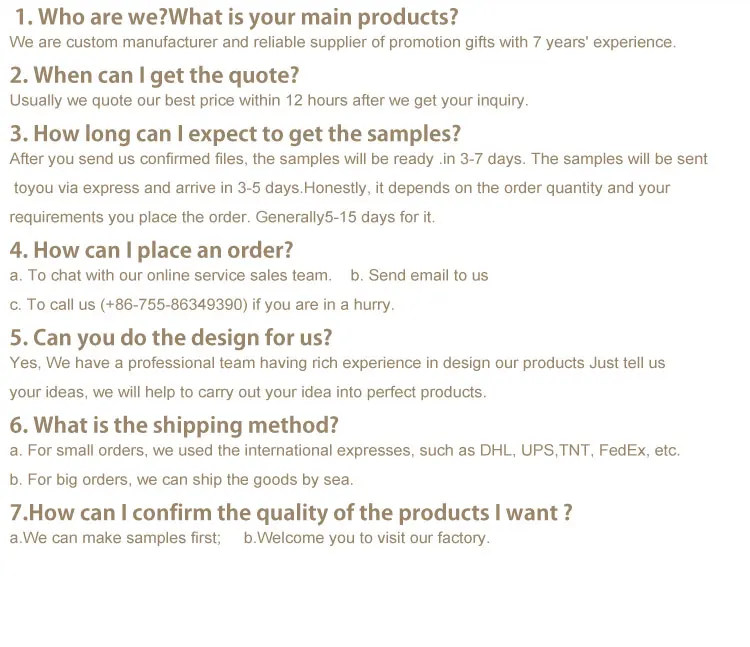
Task: Click the "carry out your idea into perfect products" line
Action: [247, 392]
